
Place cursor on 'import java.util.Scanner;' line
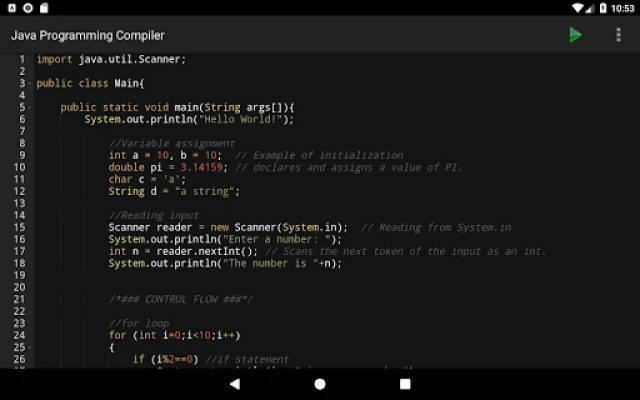coord(111,59)
